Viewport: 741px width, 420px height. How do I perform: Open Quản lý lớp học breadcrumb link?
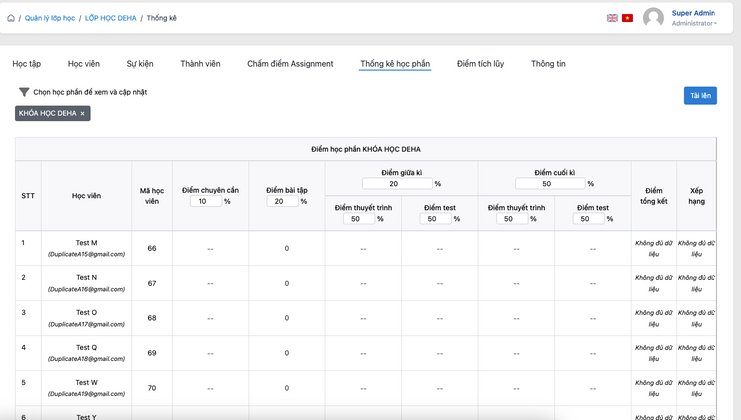pyautogui.click(x=52, y=18)
